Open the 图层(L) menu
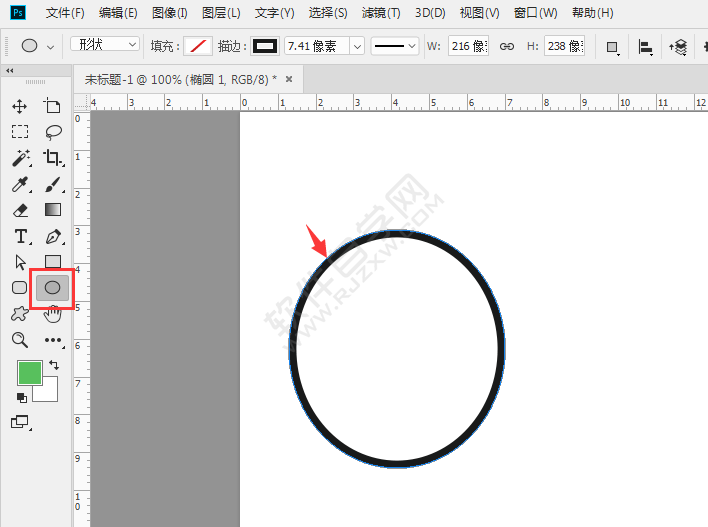The height and width of the screenshot is (527, 708). 221,13
